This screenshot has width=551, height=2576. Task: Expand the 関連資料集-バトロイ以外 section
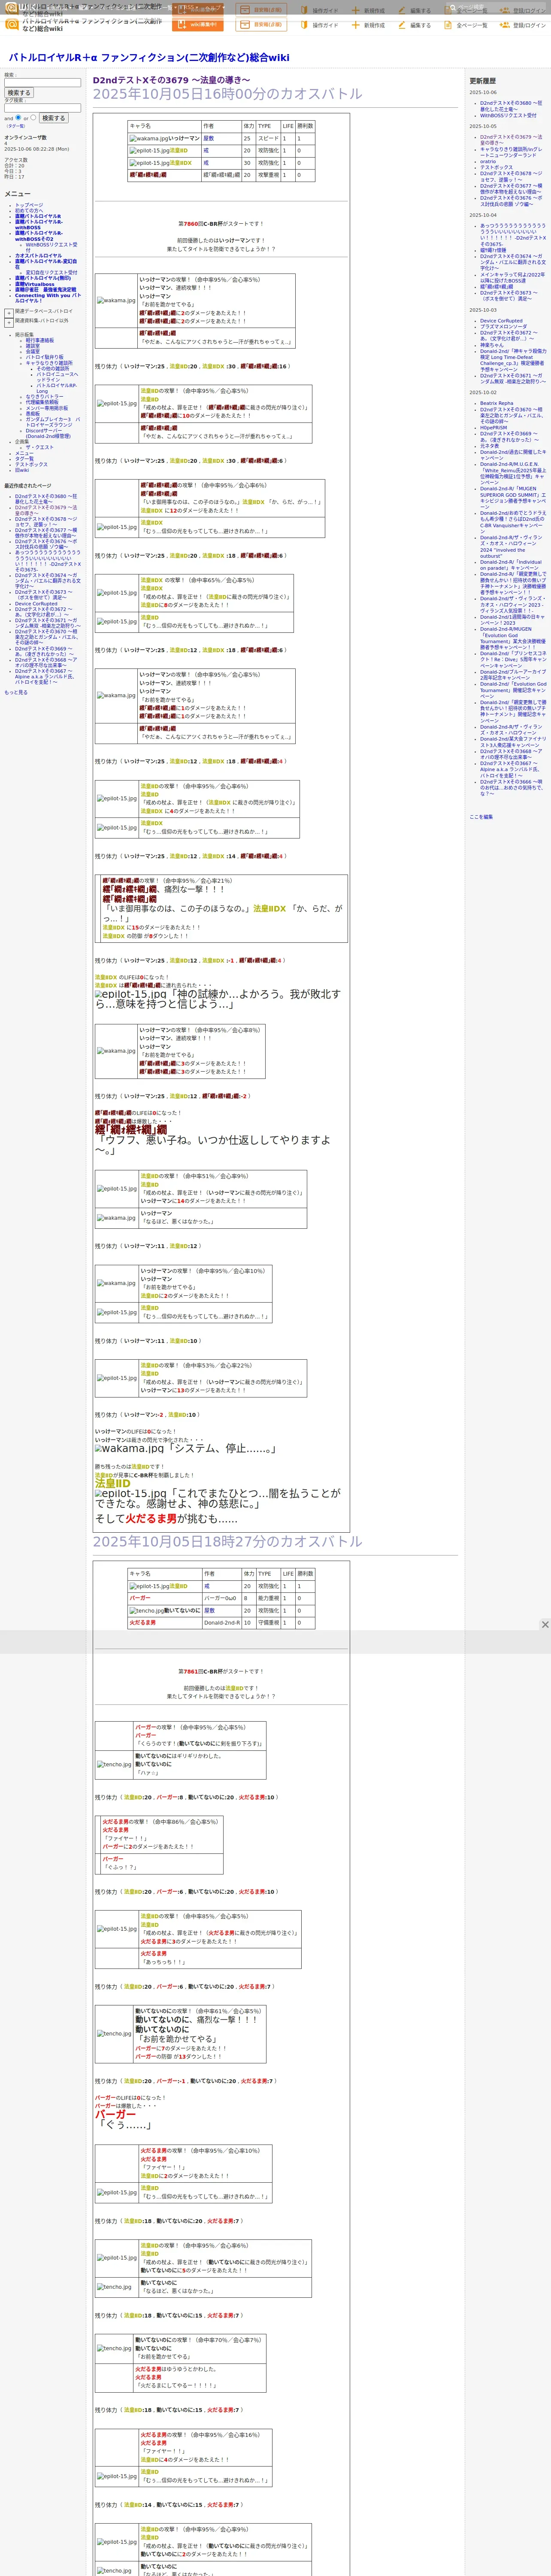click(8, 323)
